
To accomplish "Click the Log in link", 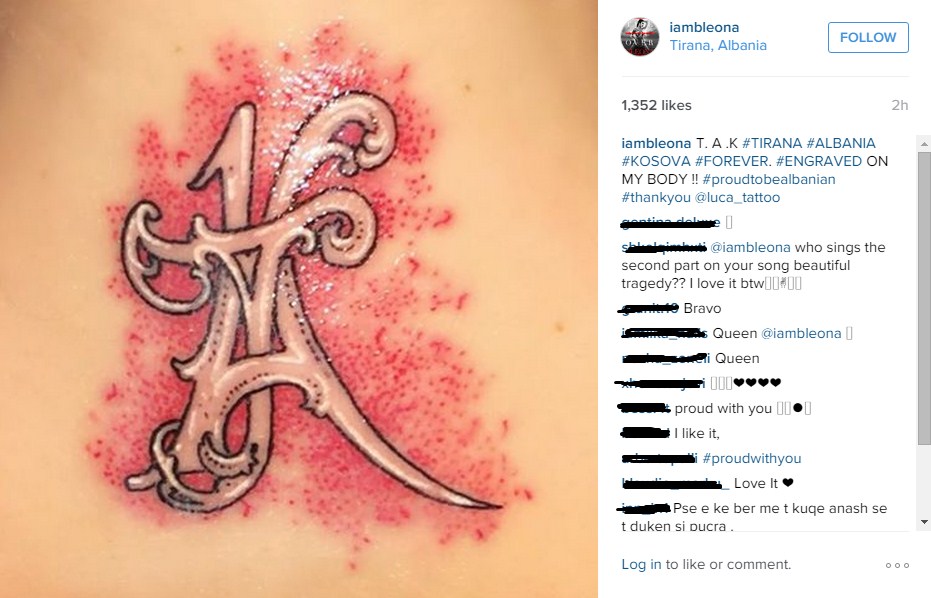I will click(641, 564).
